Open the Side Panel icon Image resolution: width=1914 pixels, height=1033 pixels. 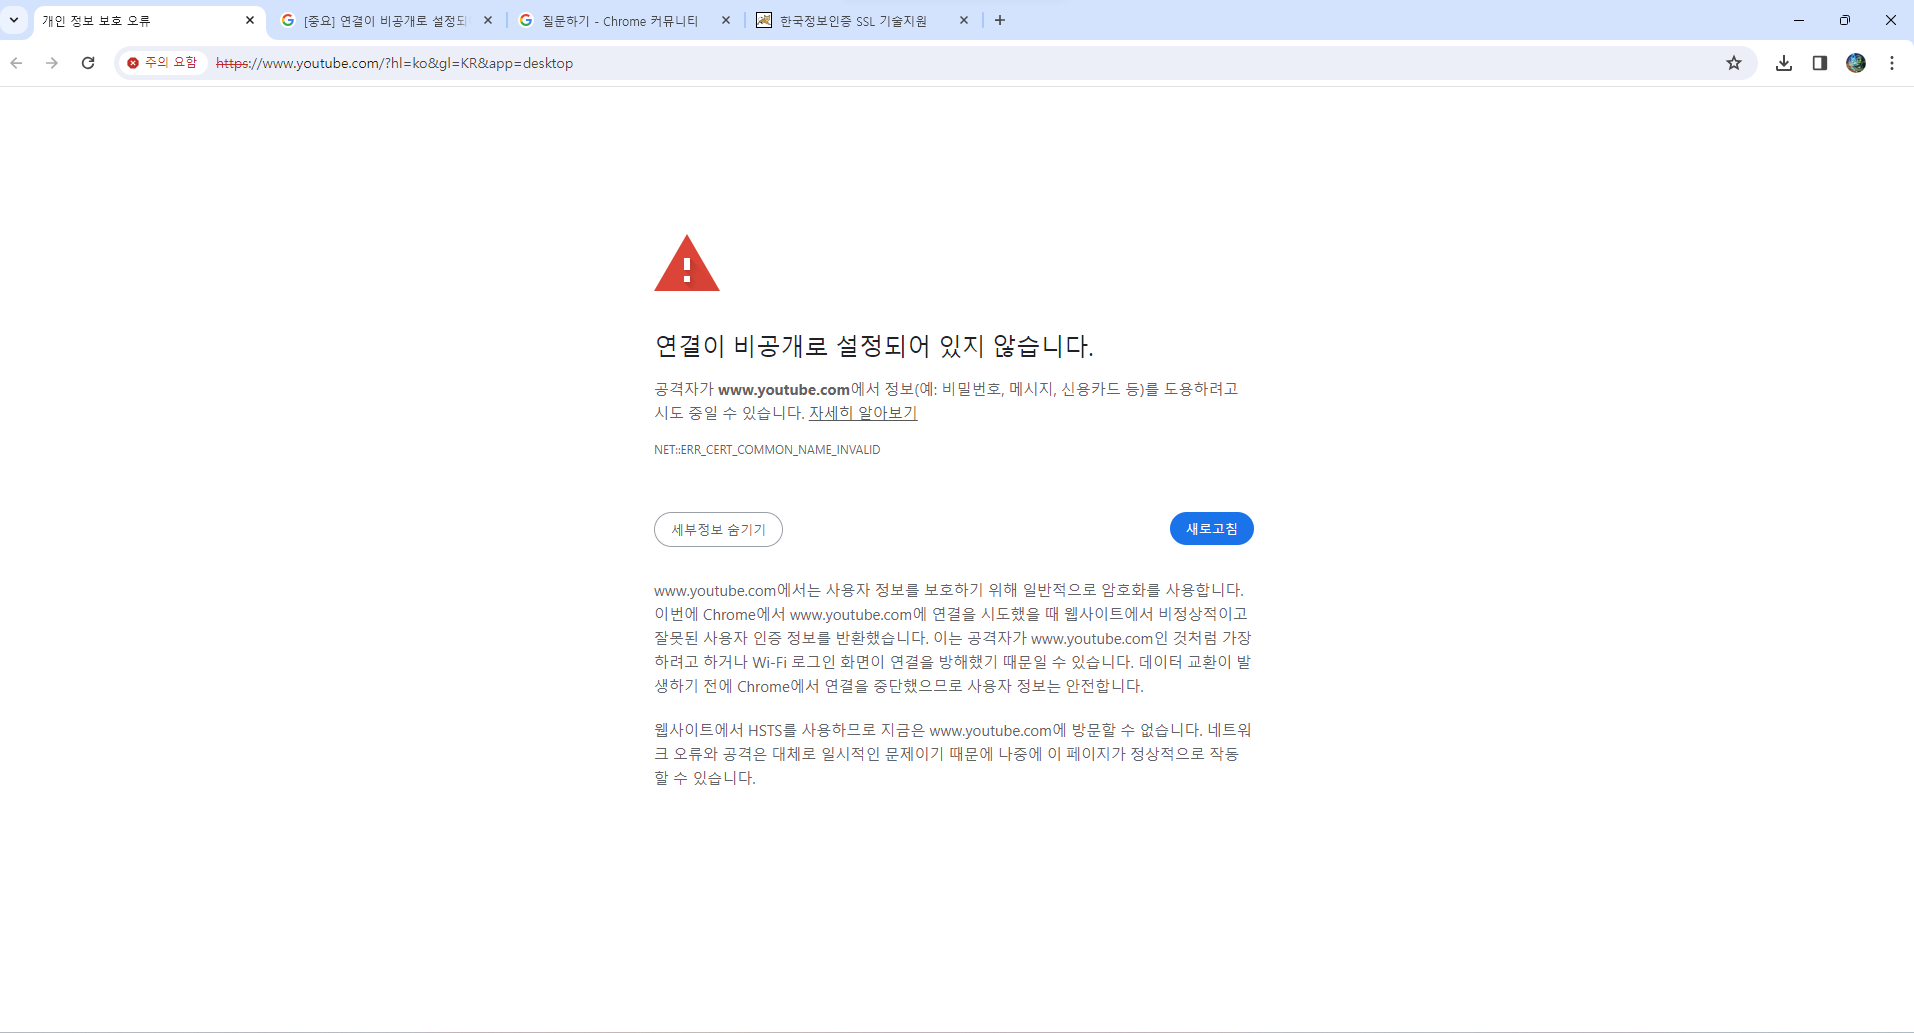pyautogui.click(x=1820, y=63)
